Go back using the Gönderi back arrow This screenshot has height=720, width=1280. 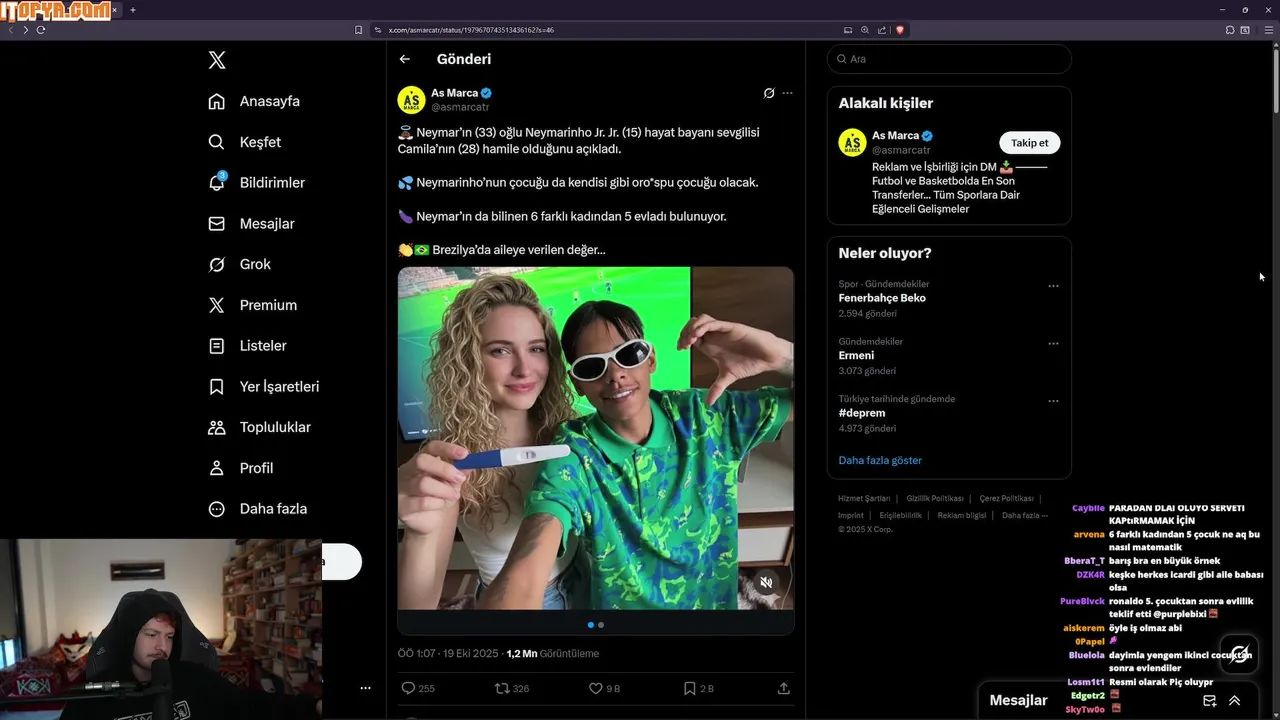405,59
